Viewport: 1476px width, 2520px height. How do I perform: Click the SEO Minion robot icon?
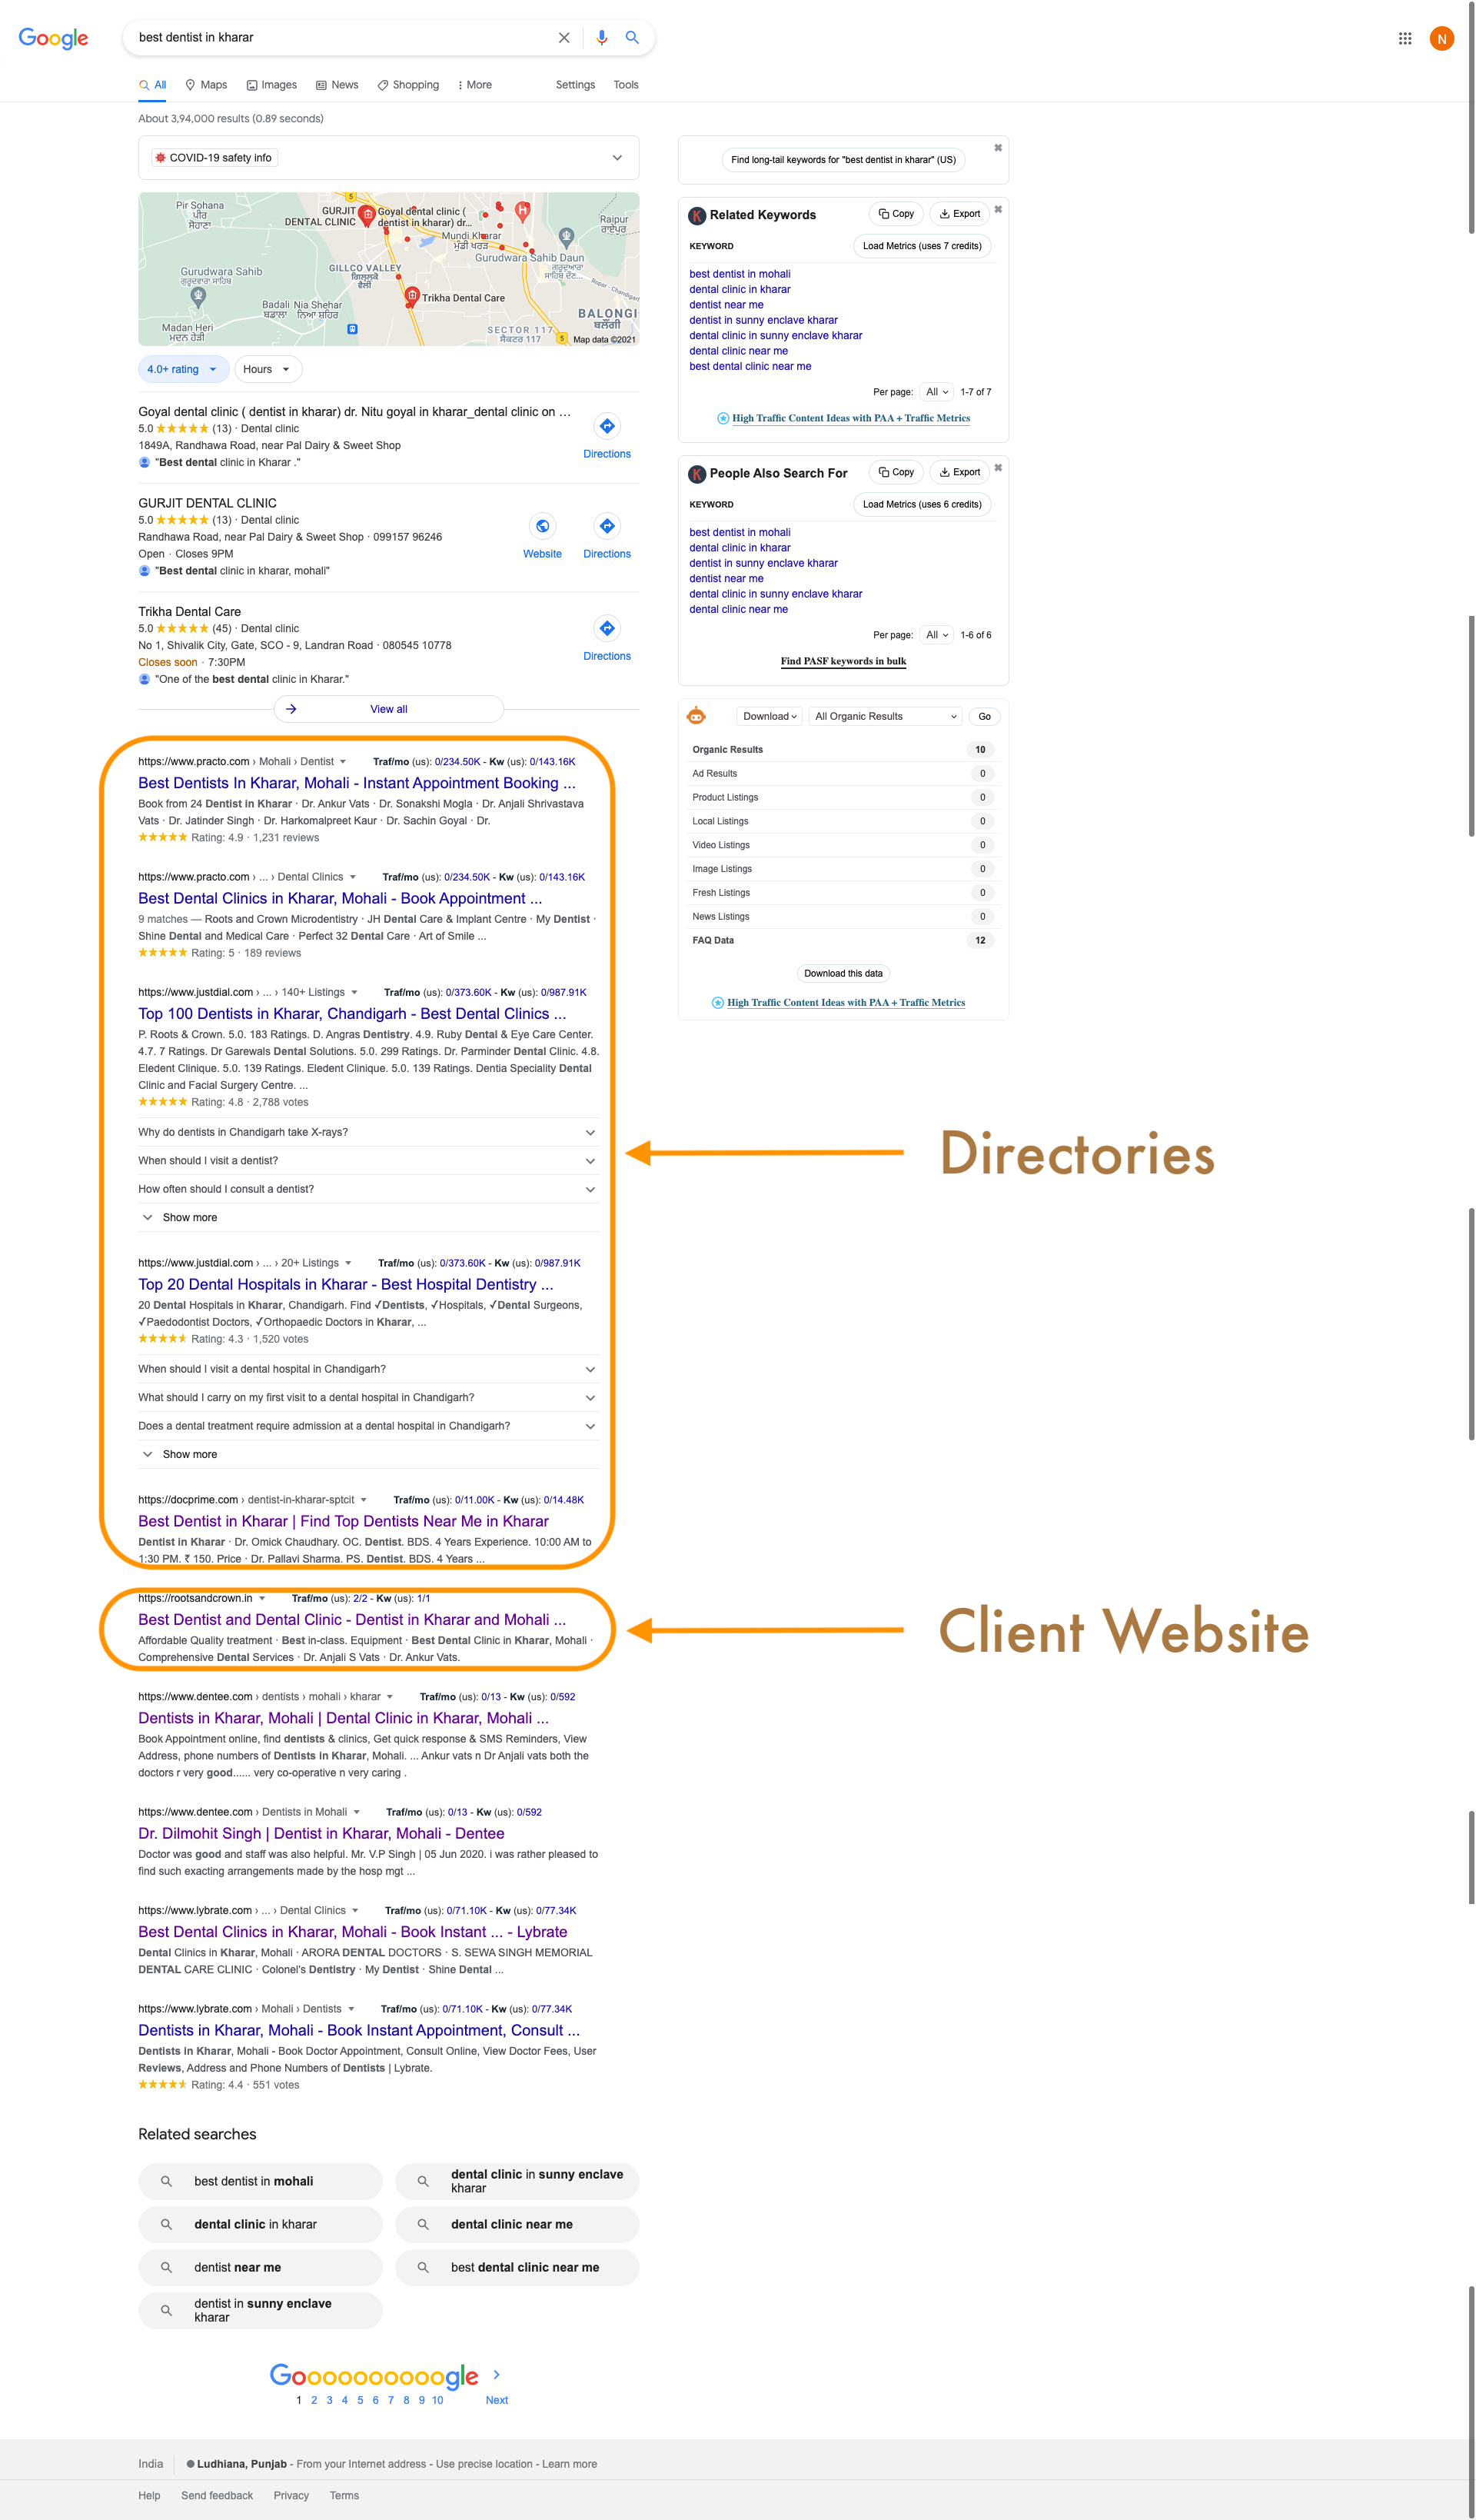click(x=696, y=716)
